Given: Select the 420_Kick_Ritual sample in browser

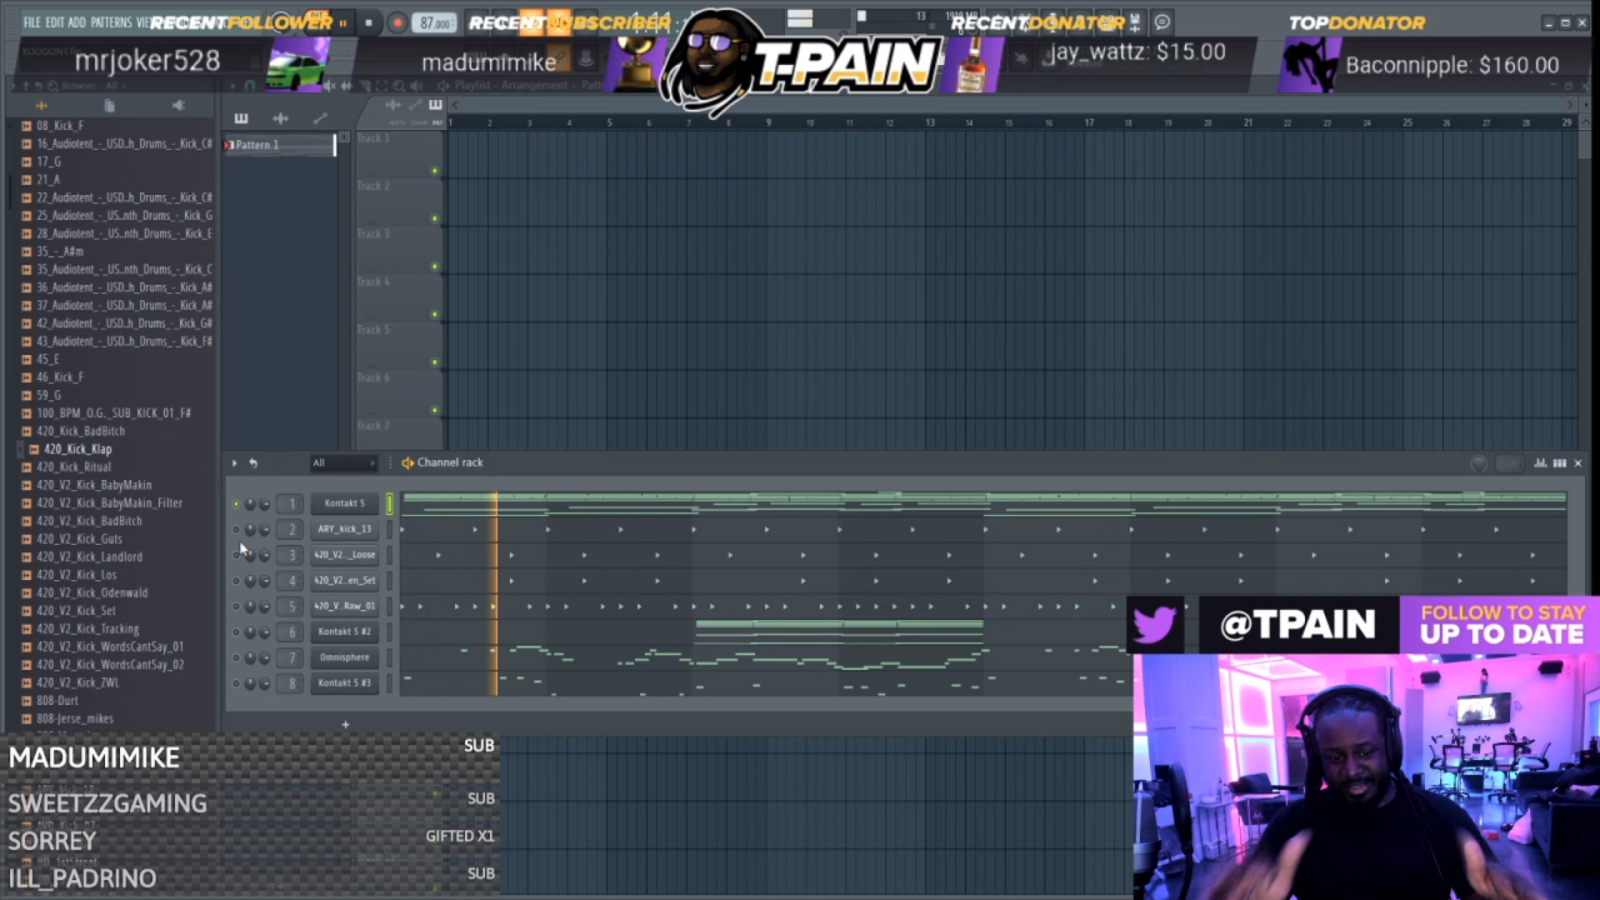Looking at the screenshot, I should tap(74, 467).
